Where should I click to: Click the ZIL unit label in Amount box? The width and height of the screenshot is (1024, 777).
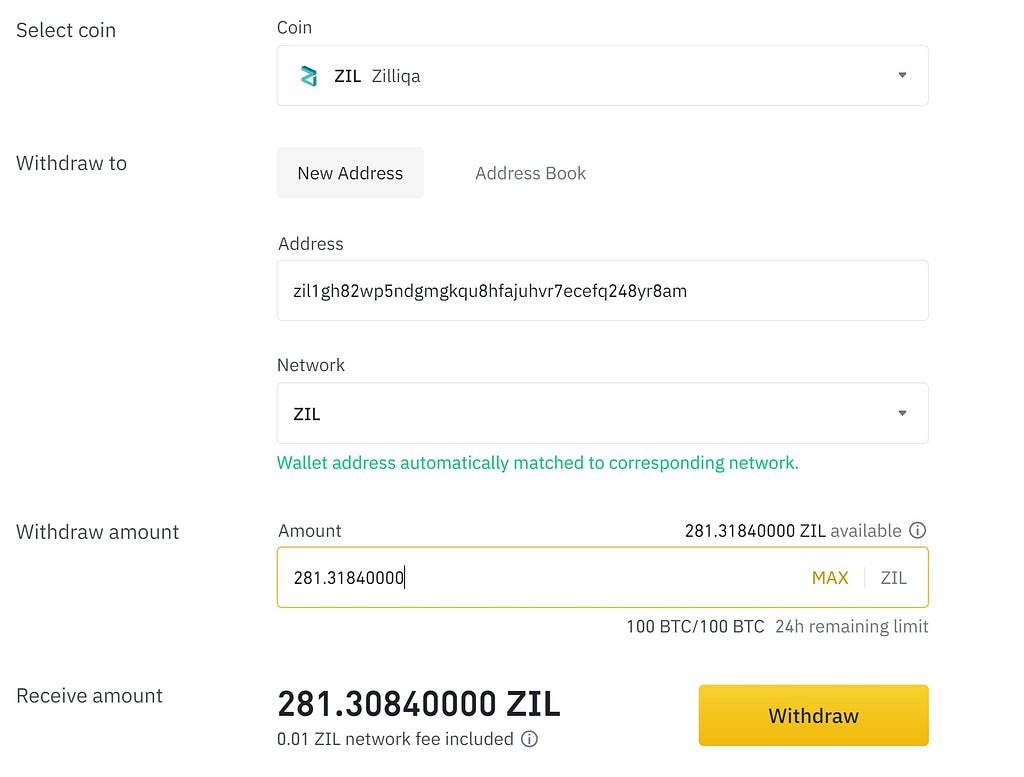(x=893, y=578)
